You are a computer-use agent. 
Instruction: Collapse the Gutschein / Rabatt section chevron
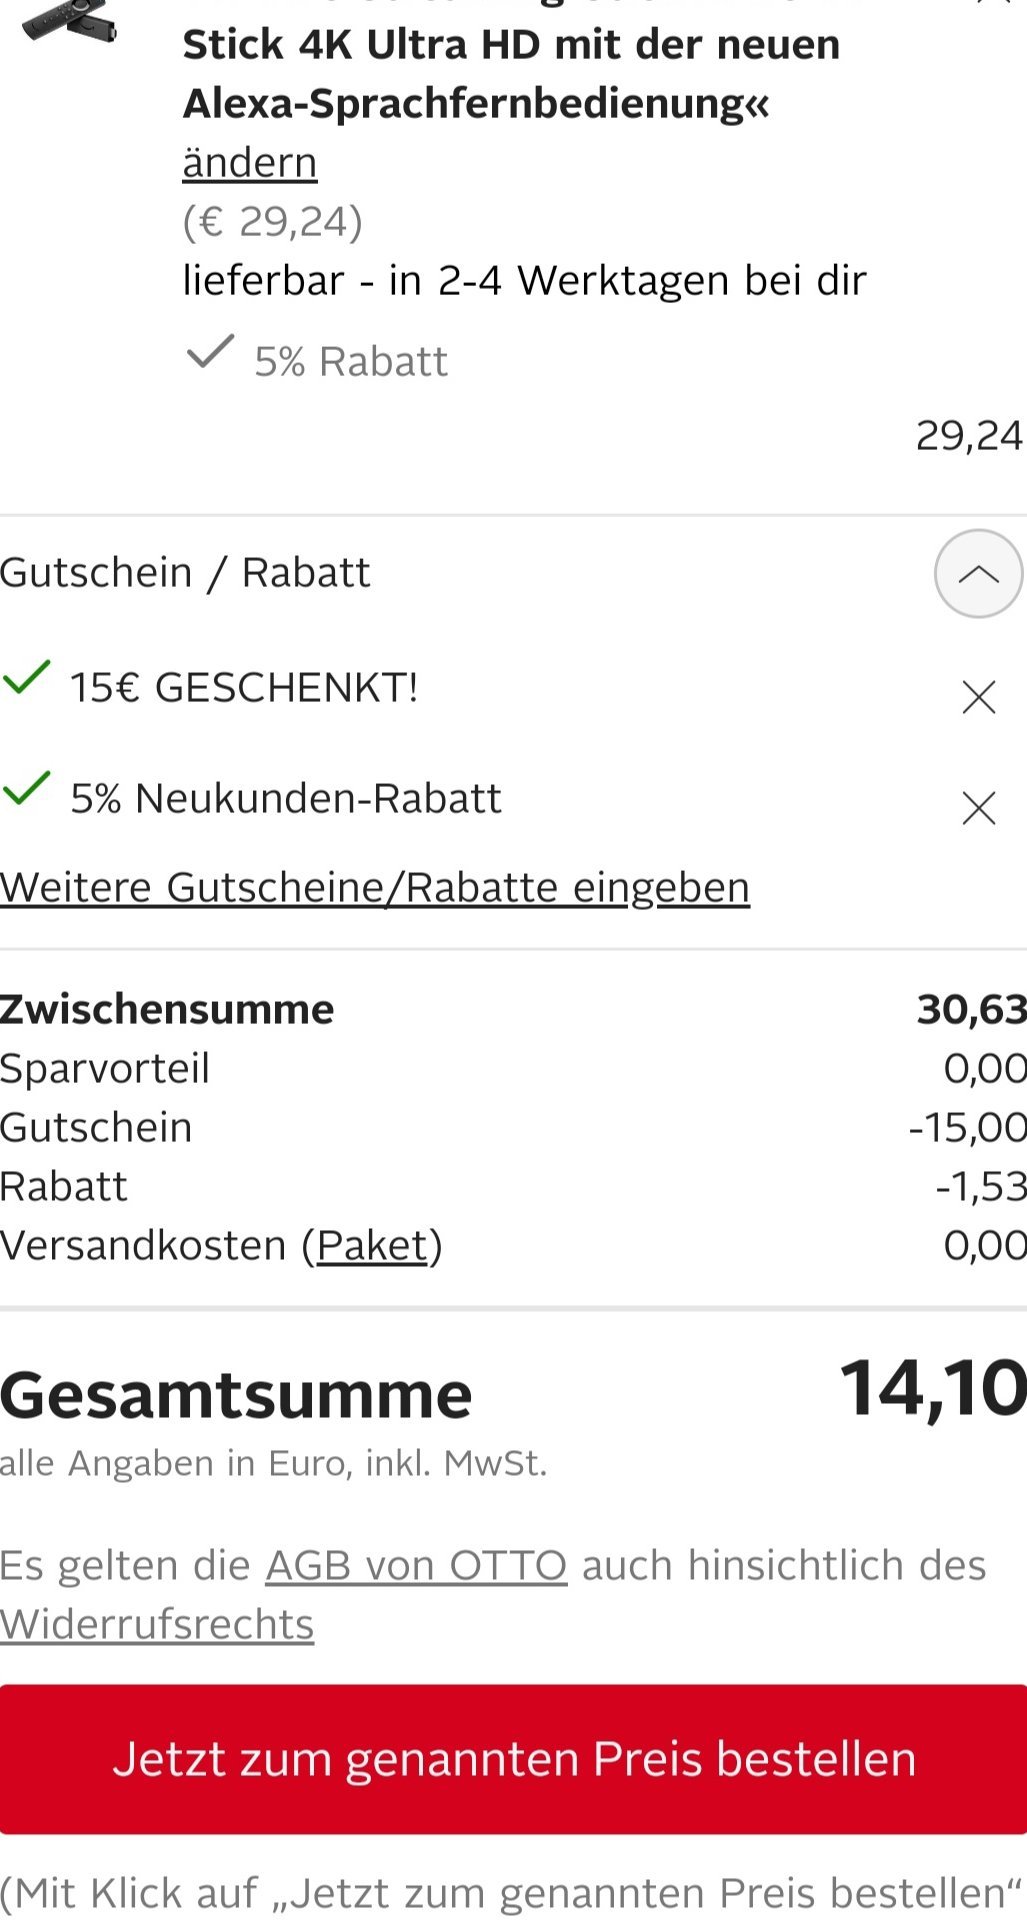click(977, 574)
